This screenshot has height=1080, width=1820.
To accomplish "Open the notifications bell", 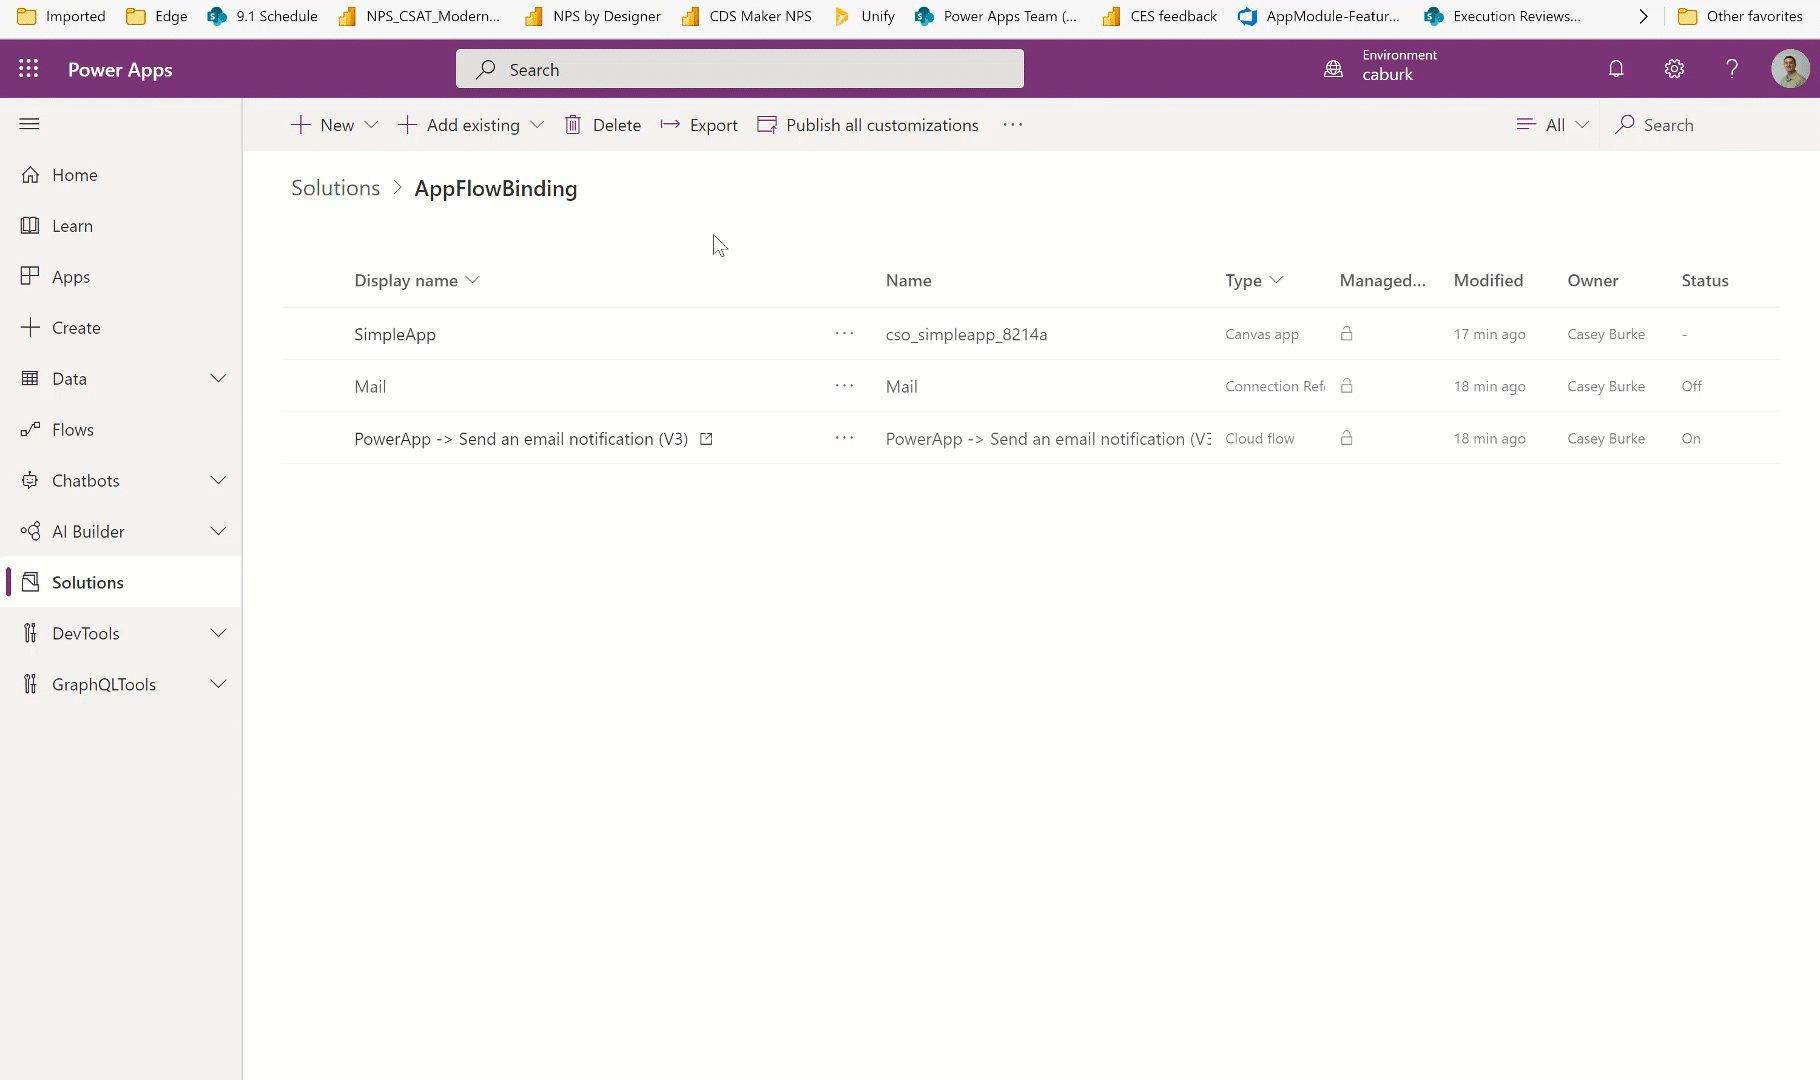I will pyautogui.click(x=1616, y=69).
